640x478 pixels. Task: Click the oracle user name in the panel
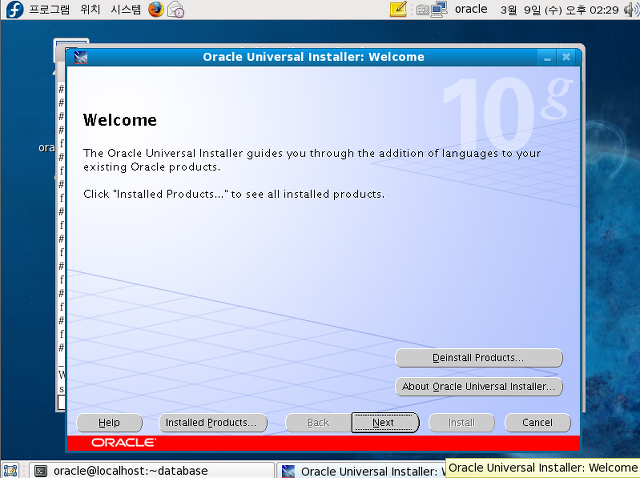coord(471,9)
